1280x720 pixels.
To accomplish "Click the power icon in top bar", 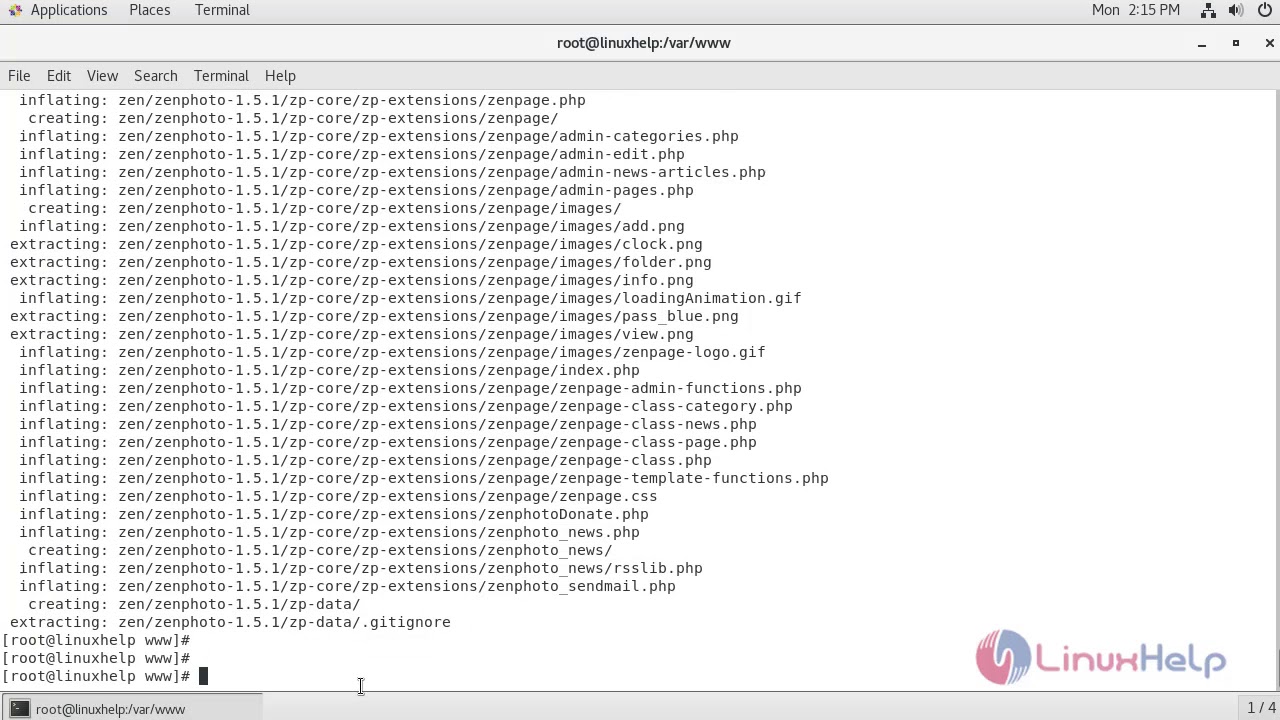I will click(x=1264, y=10).
